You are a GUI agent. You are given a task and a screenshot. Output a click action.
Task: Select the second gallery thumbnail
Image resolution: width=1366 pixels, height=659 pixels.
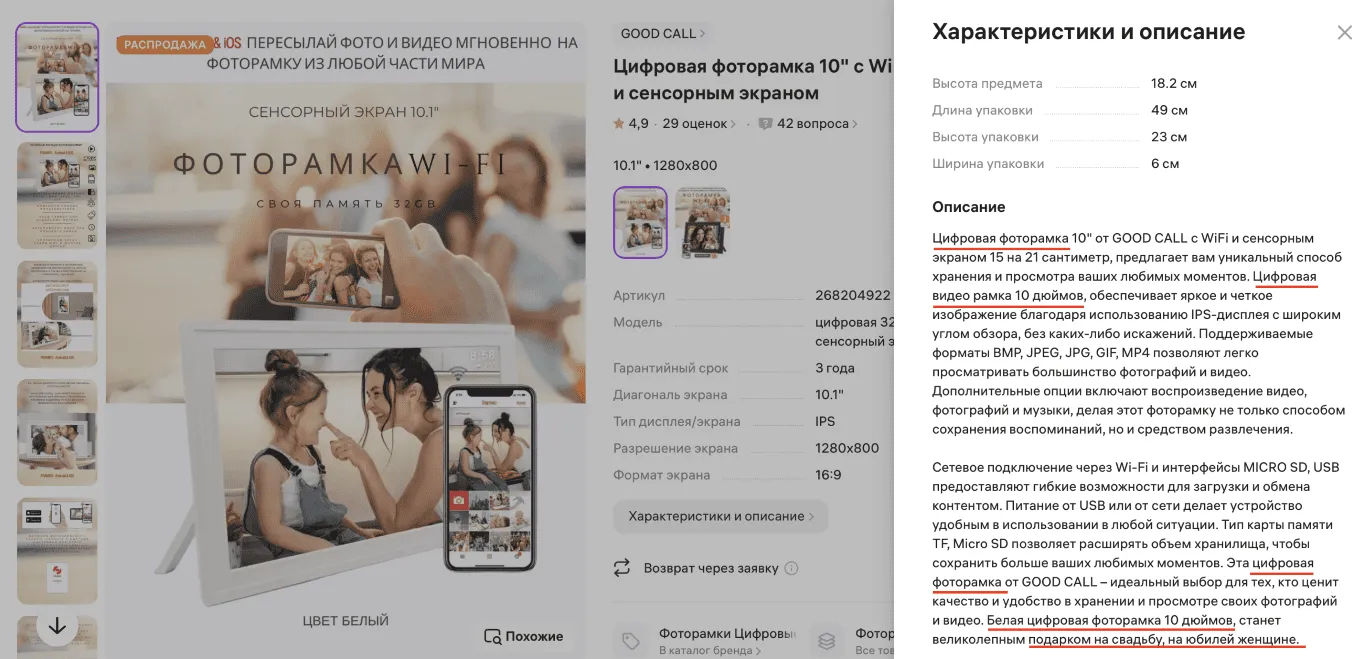tap(57, 195)
